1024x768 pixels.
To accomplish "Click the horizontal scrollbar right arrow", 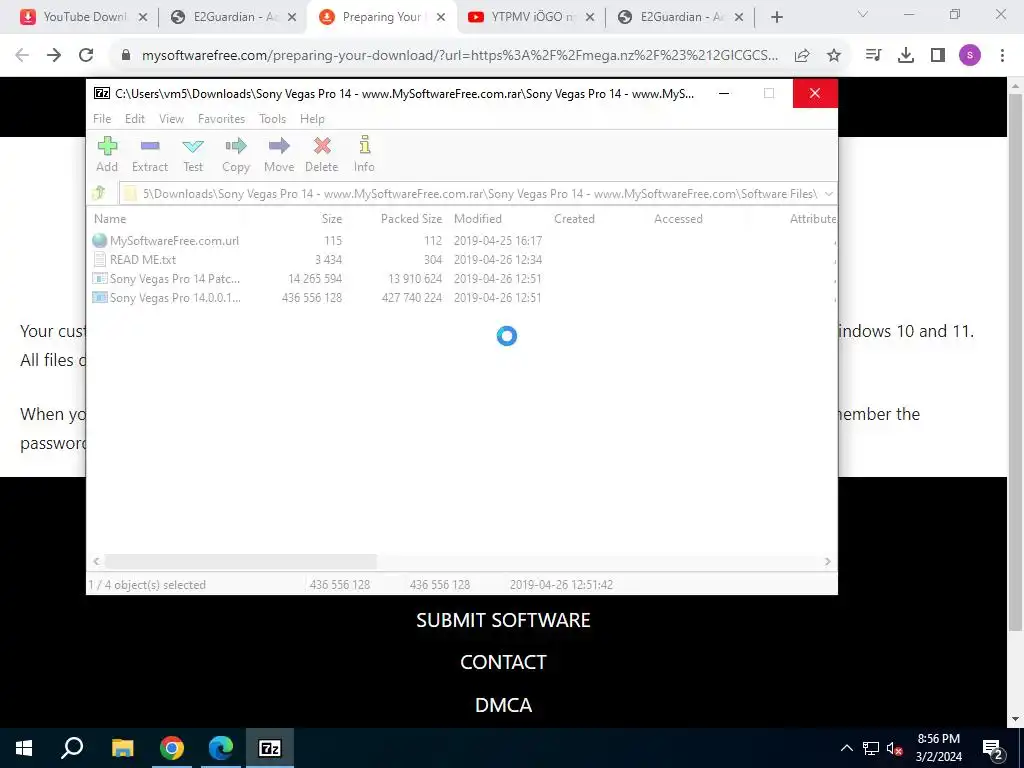I will click(x=827, y=562).
